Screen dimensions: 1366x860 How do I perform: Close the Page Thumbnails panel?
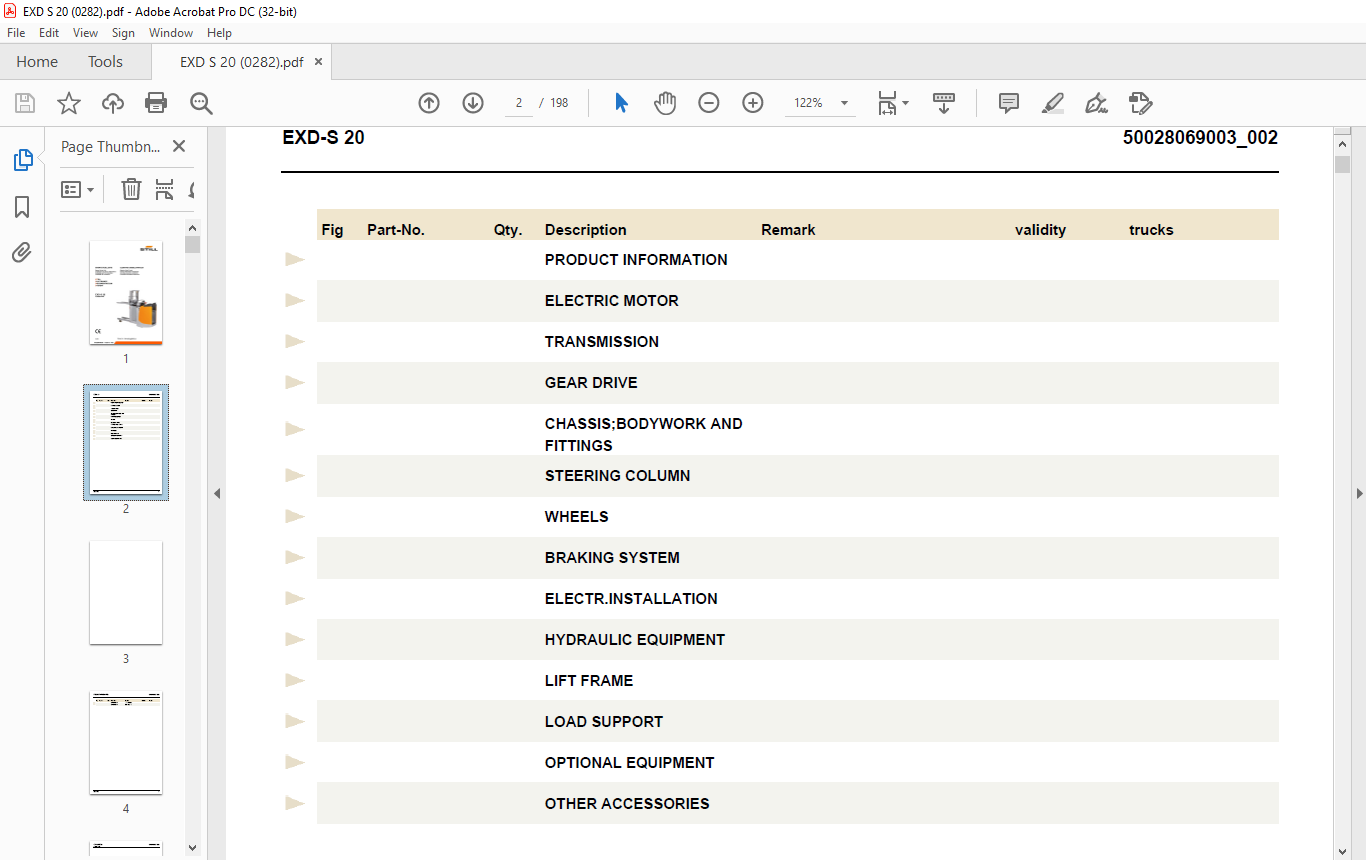(179, 146)
